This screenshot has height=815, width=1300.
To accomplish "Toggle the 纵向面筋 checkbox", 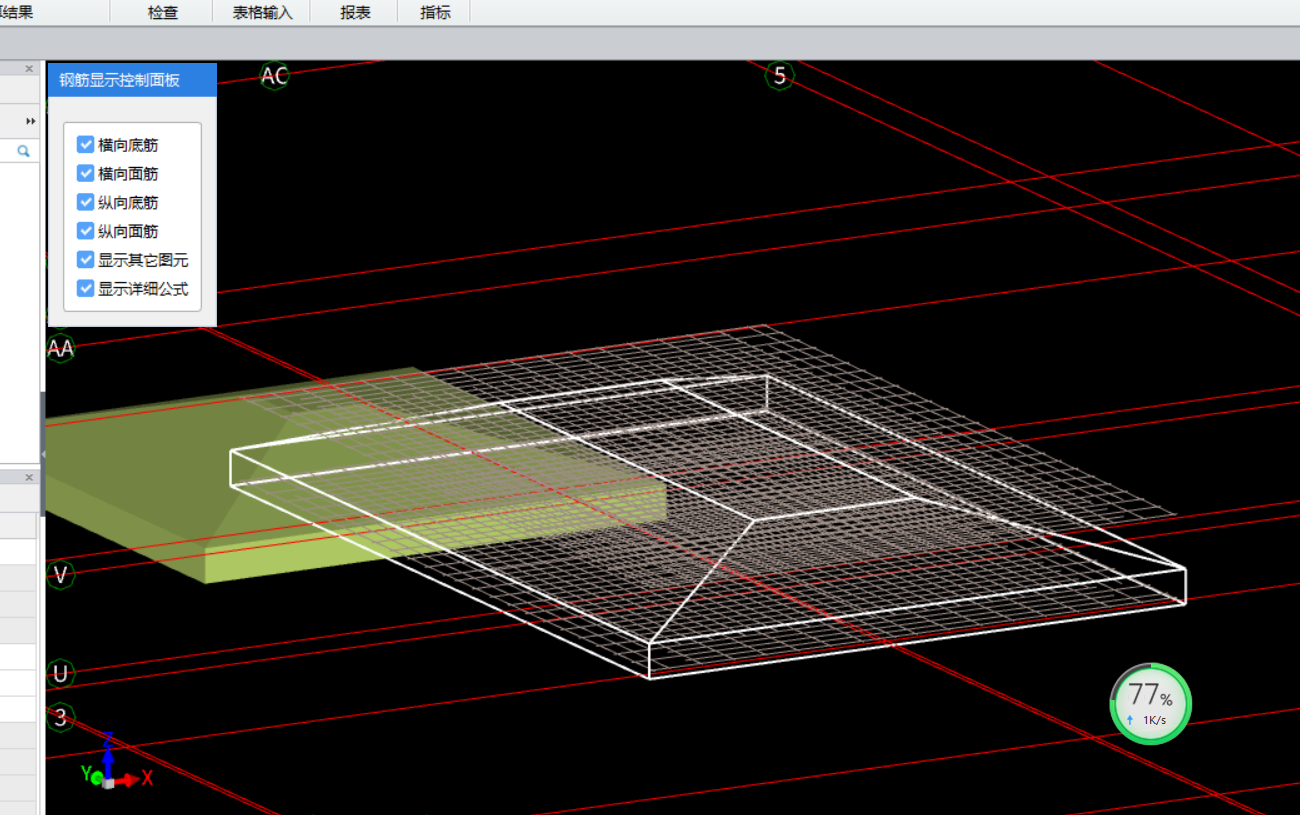I will pos(86,231).
